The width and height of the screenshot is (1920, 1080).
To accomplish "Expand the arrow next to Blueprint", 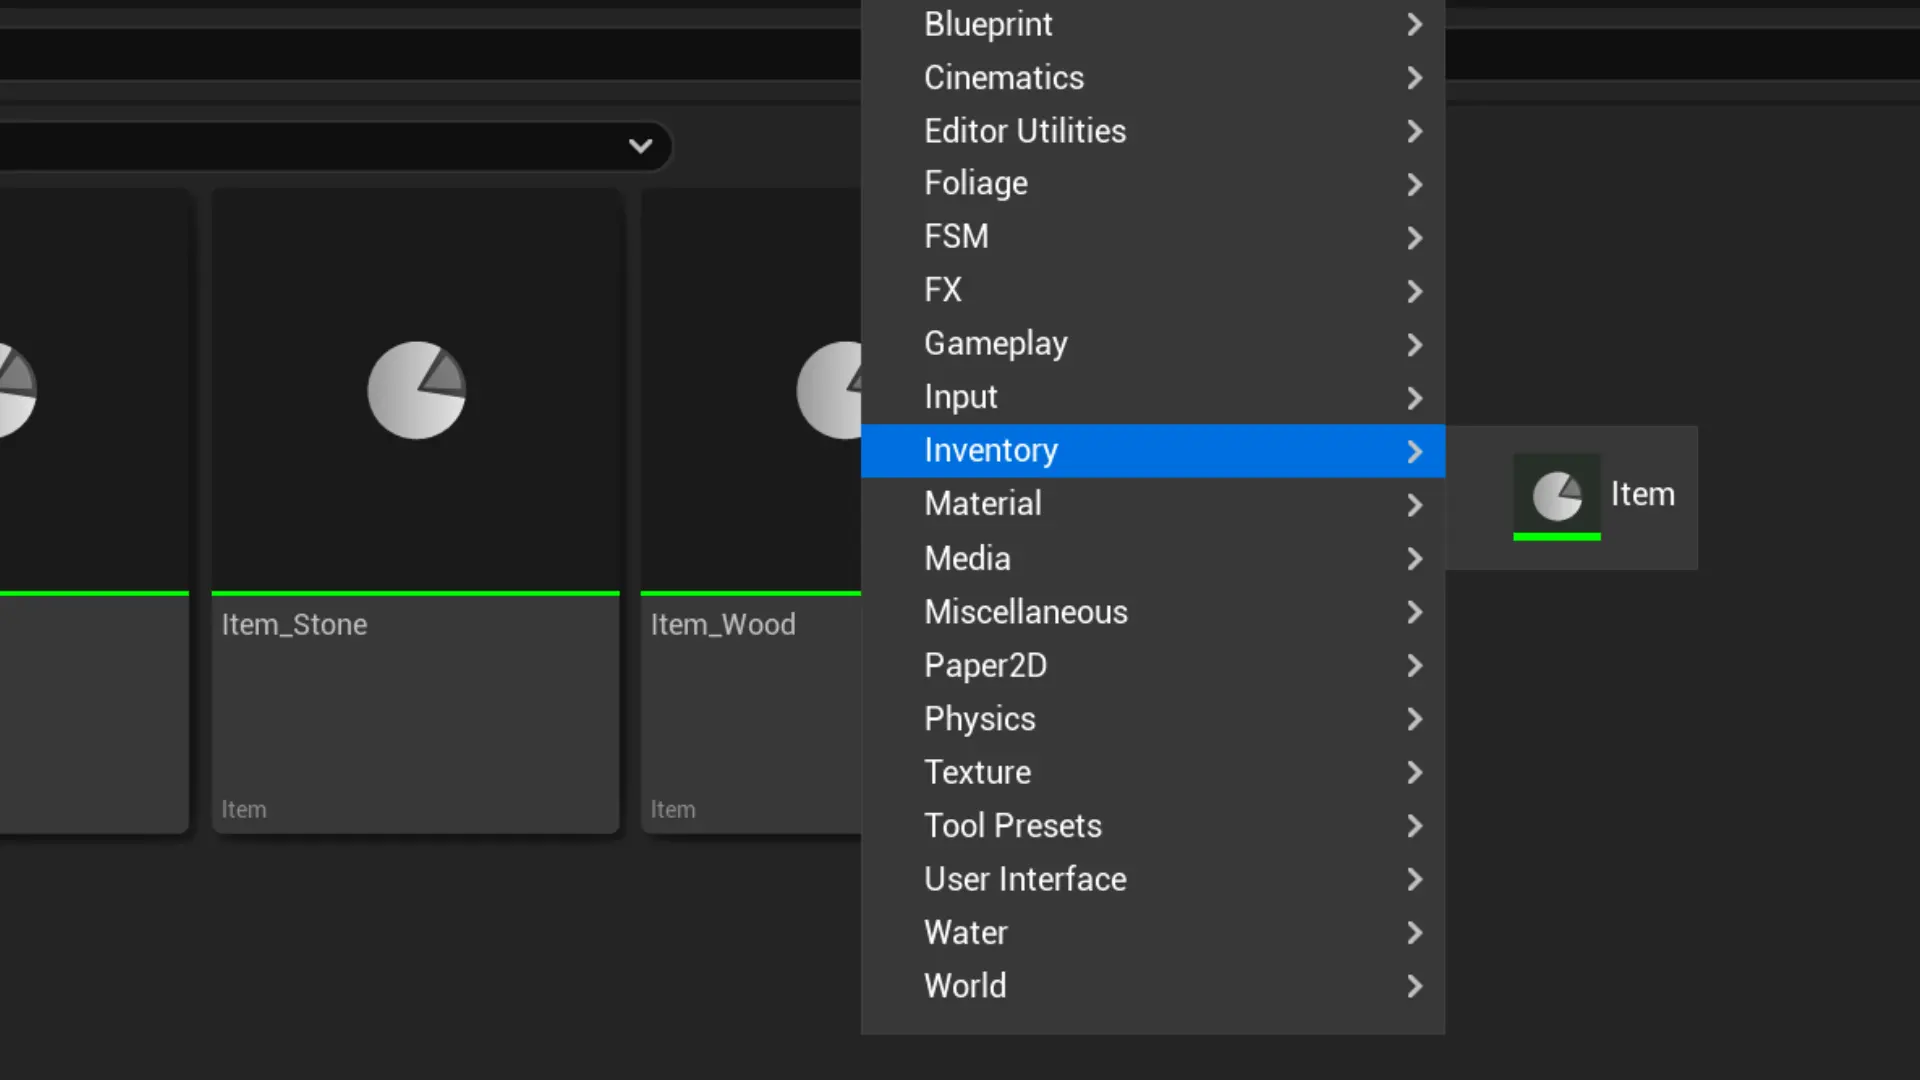I will [x=1414, y=24].
